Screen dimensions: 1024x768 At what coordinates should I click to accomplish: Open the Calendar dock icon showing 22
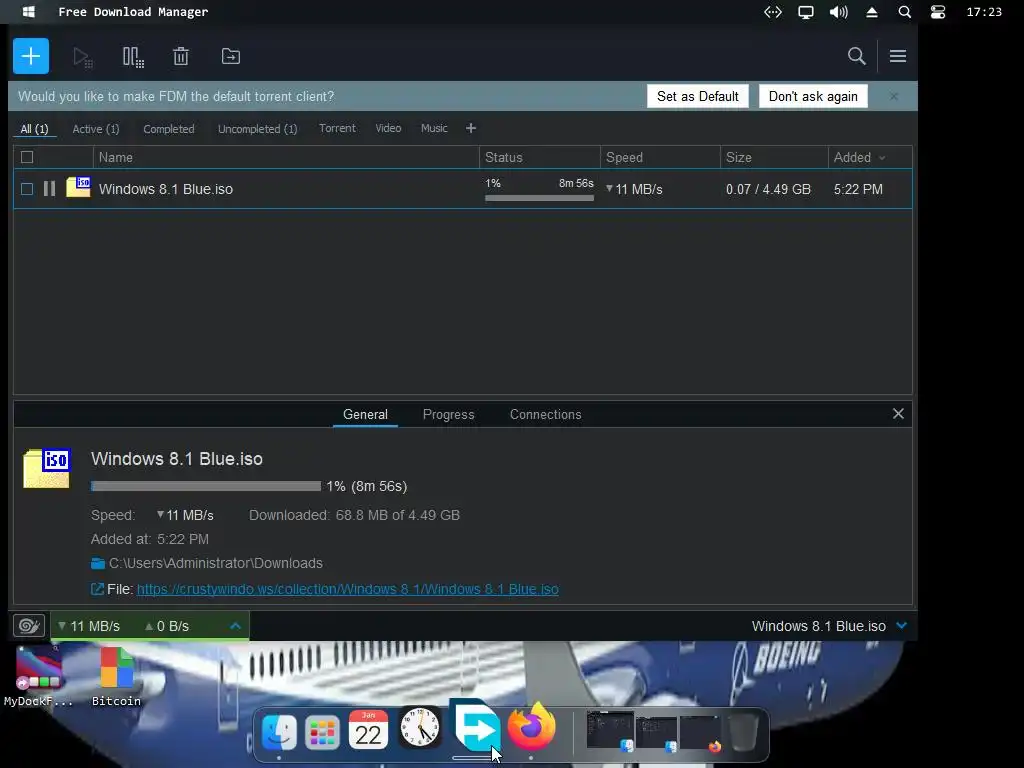coord(368,730)
